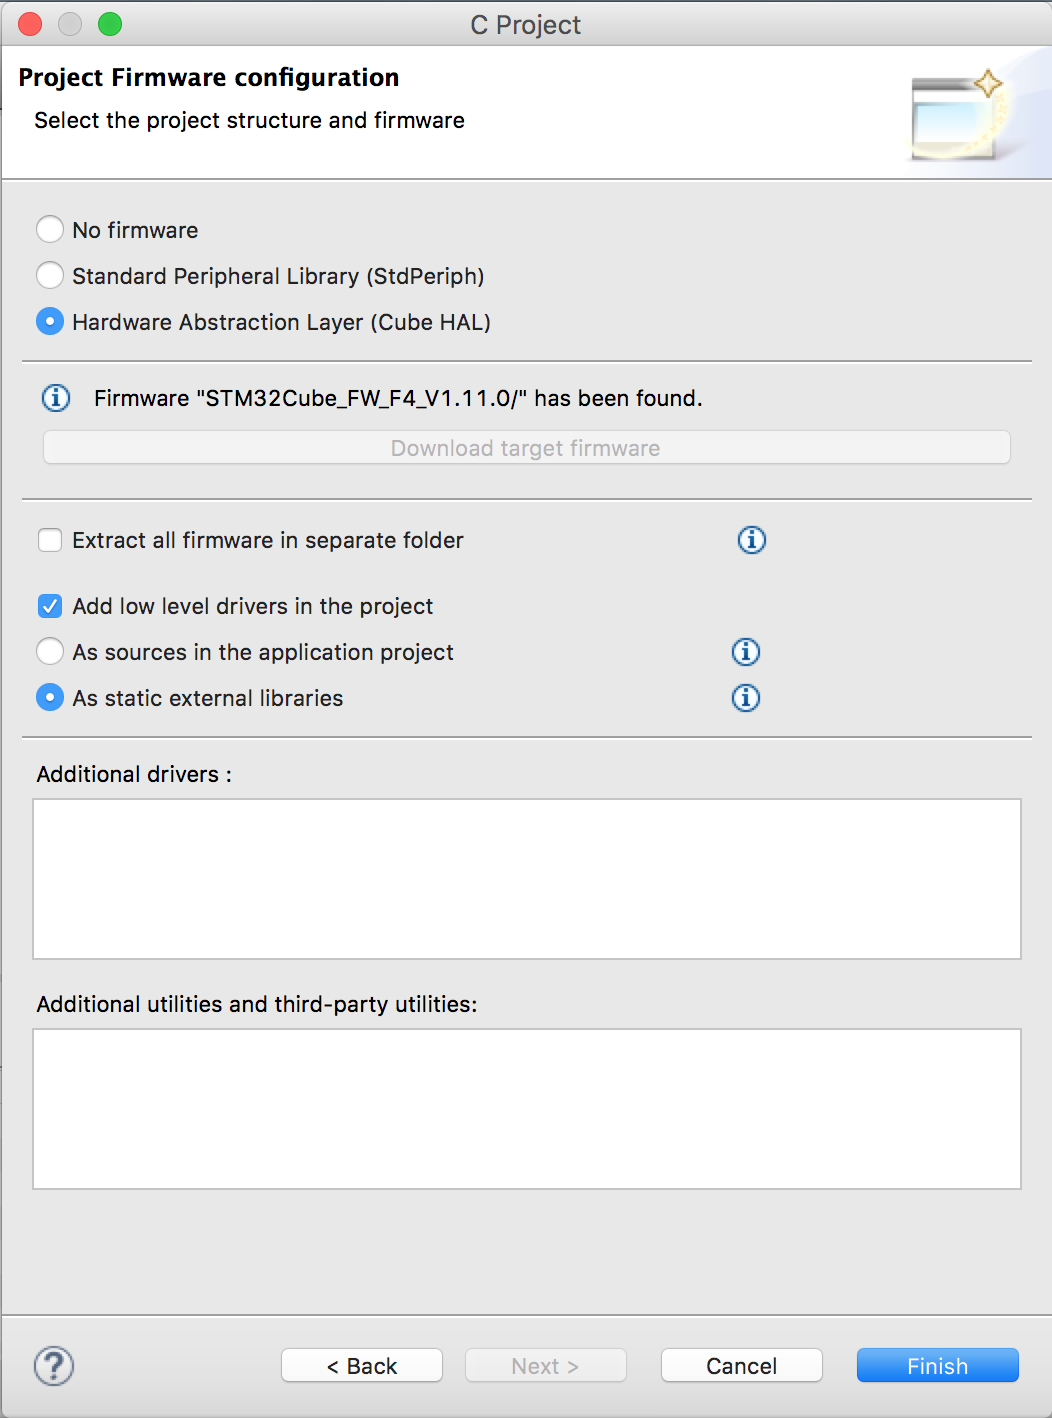The width and height of the screenshot is (1052, 1418).
Task: Go to previous page with Back button
Action: coord(362,1366)
